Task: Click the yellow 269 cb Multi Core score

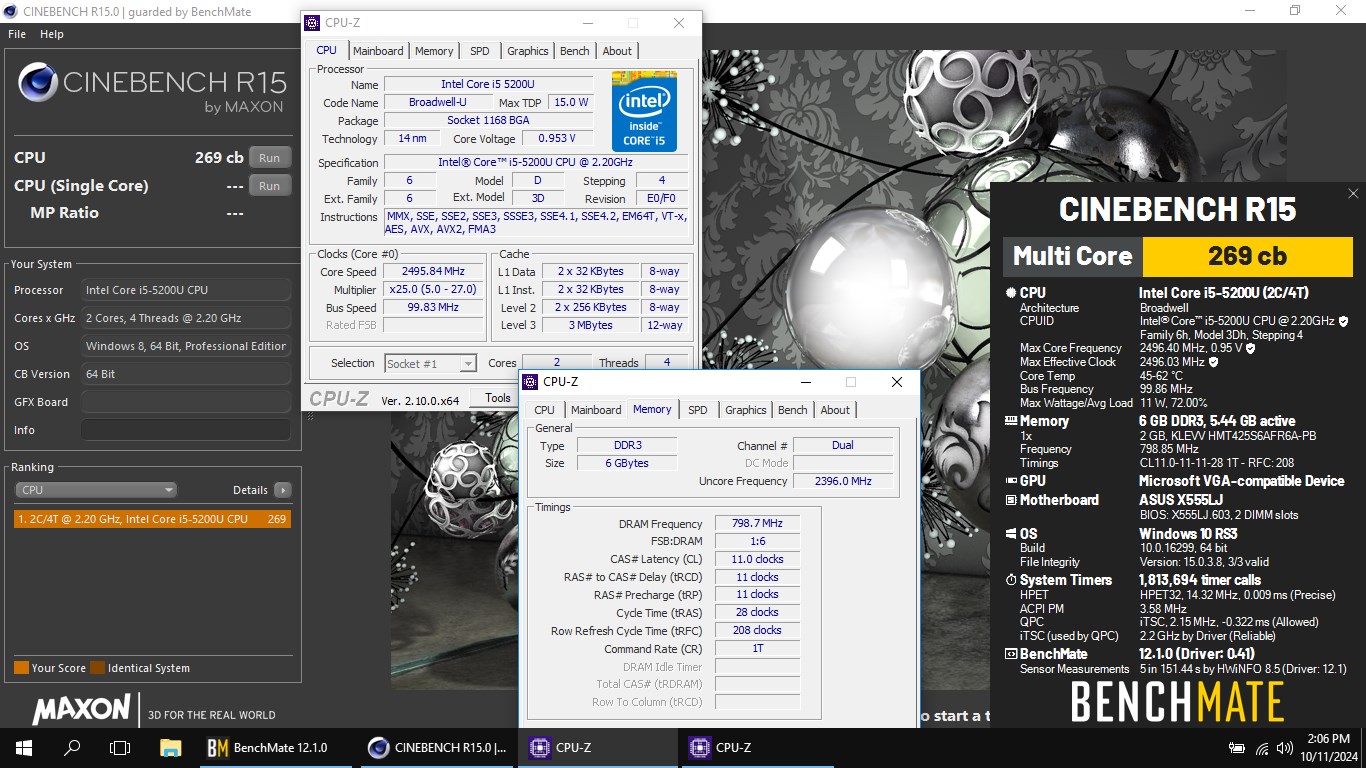Action: coord(1247,256)
